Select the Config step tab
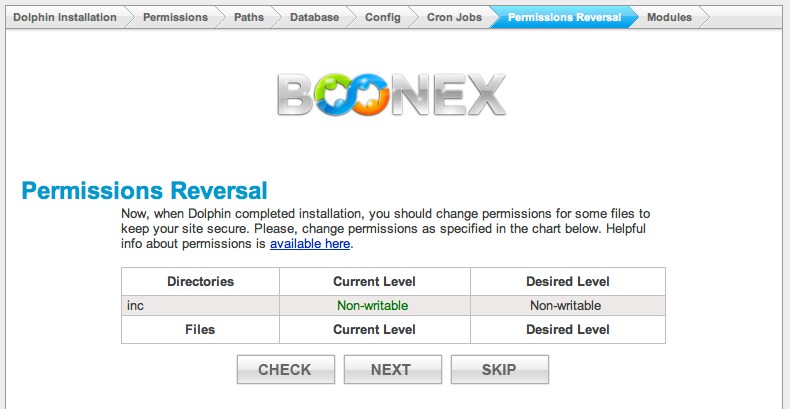 point(383,17)
